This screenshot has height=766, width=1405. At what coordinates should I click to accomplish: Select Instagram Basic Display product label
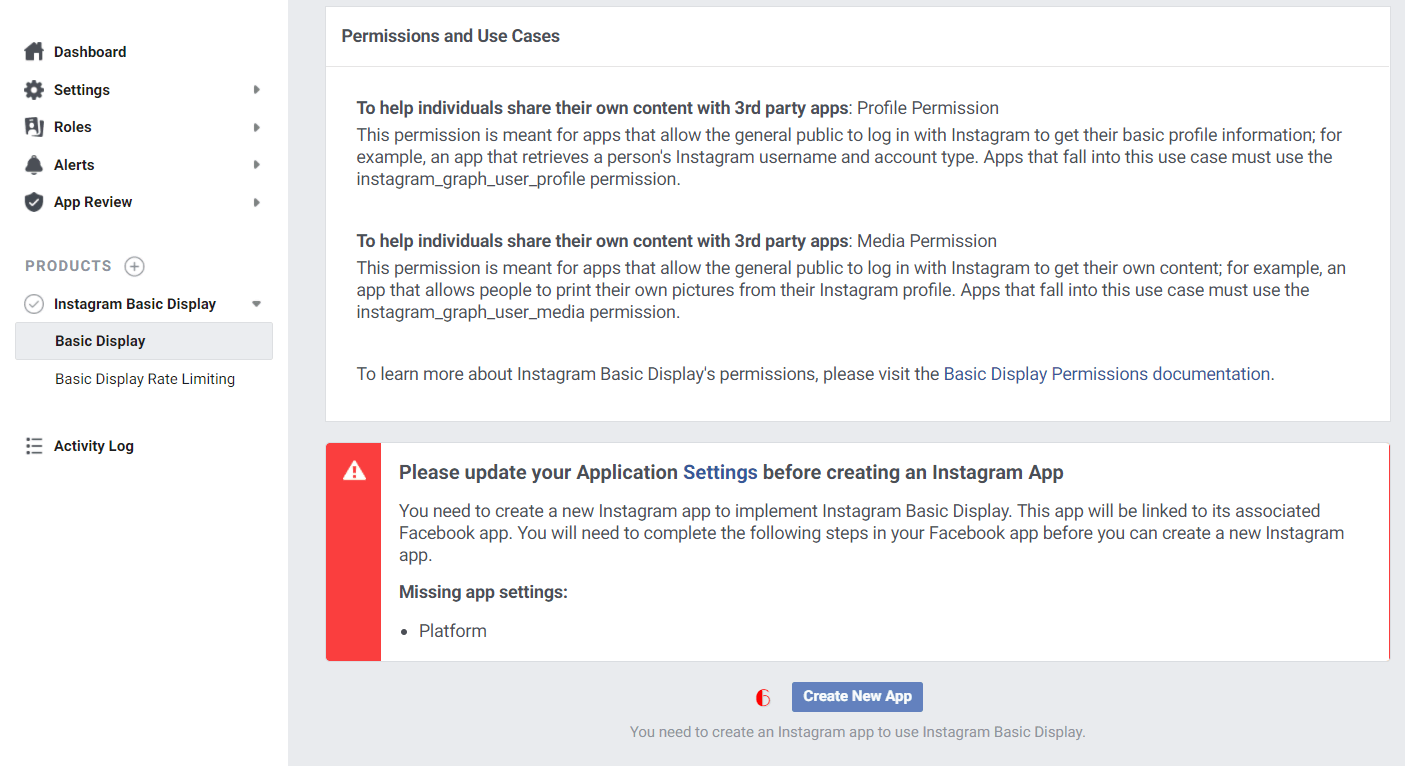[x=135, y=304]
